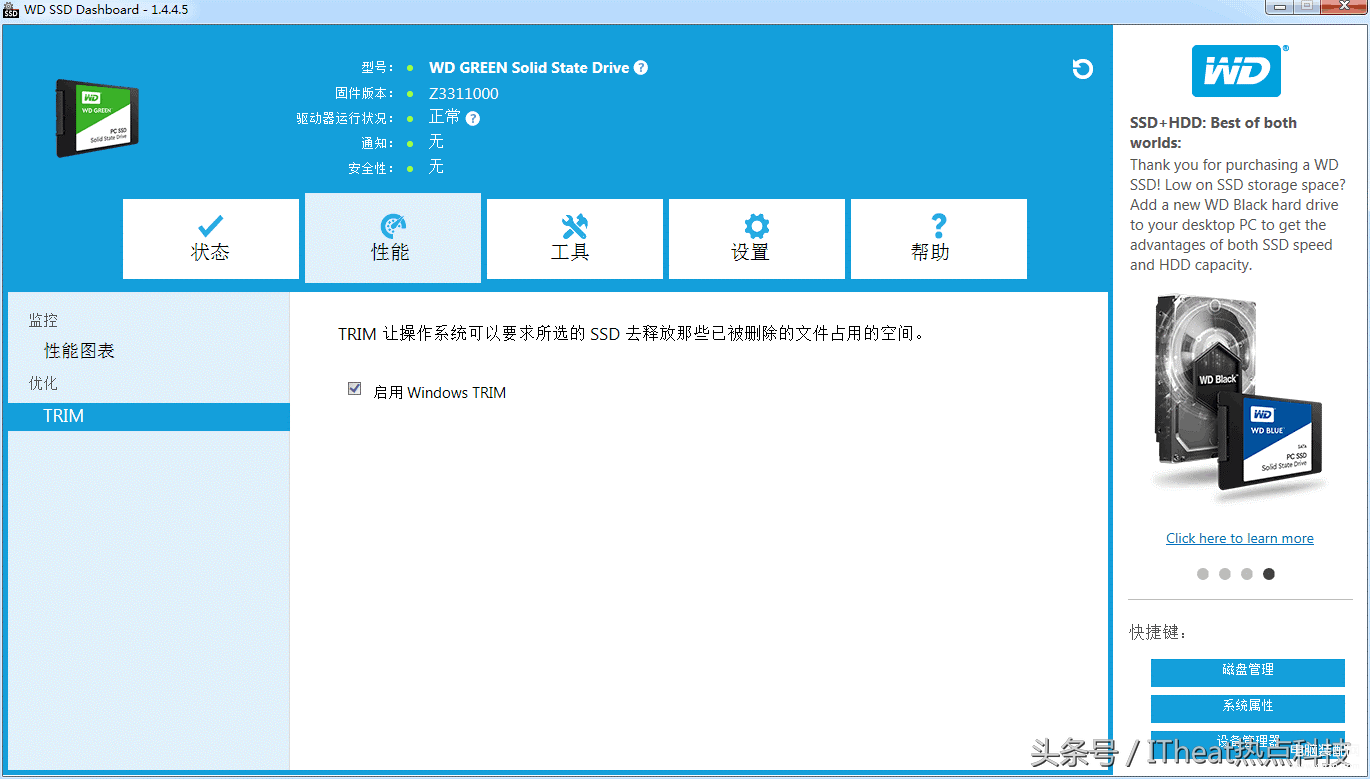Click the 安全性 label
Viewport: 1370px width, 779px height.
tap(372, 168)
